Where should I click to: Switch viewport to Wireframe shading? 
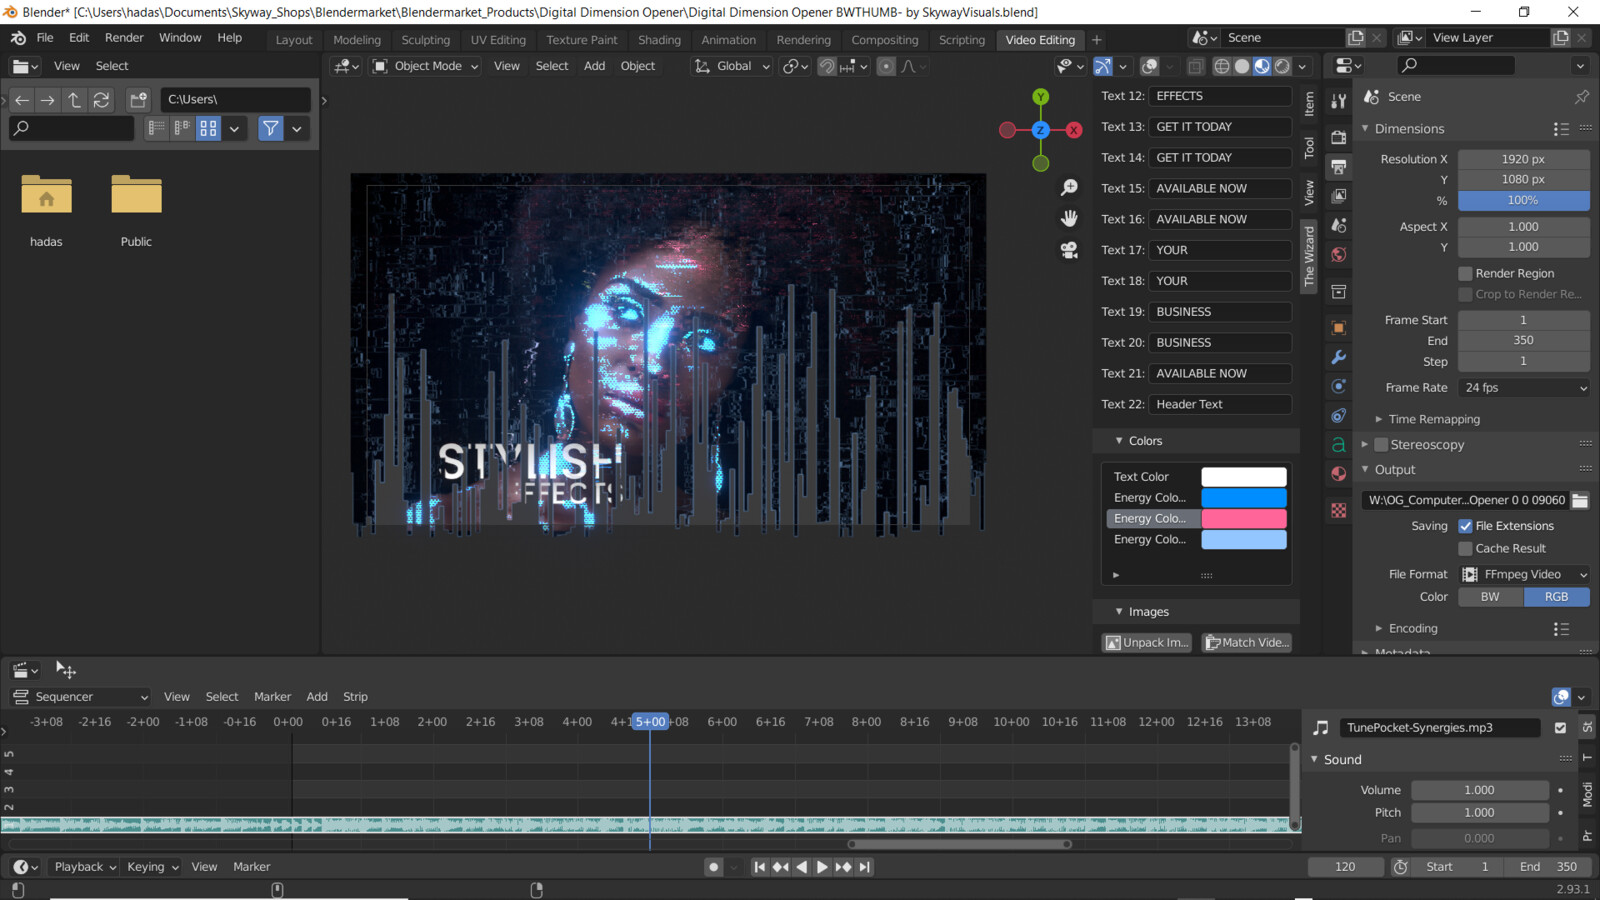click(x=1221, y=66)
